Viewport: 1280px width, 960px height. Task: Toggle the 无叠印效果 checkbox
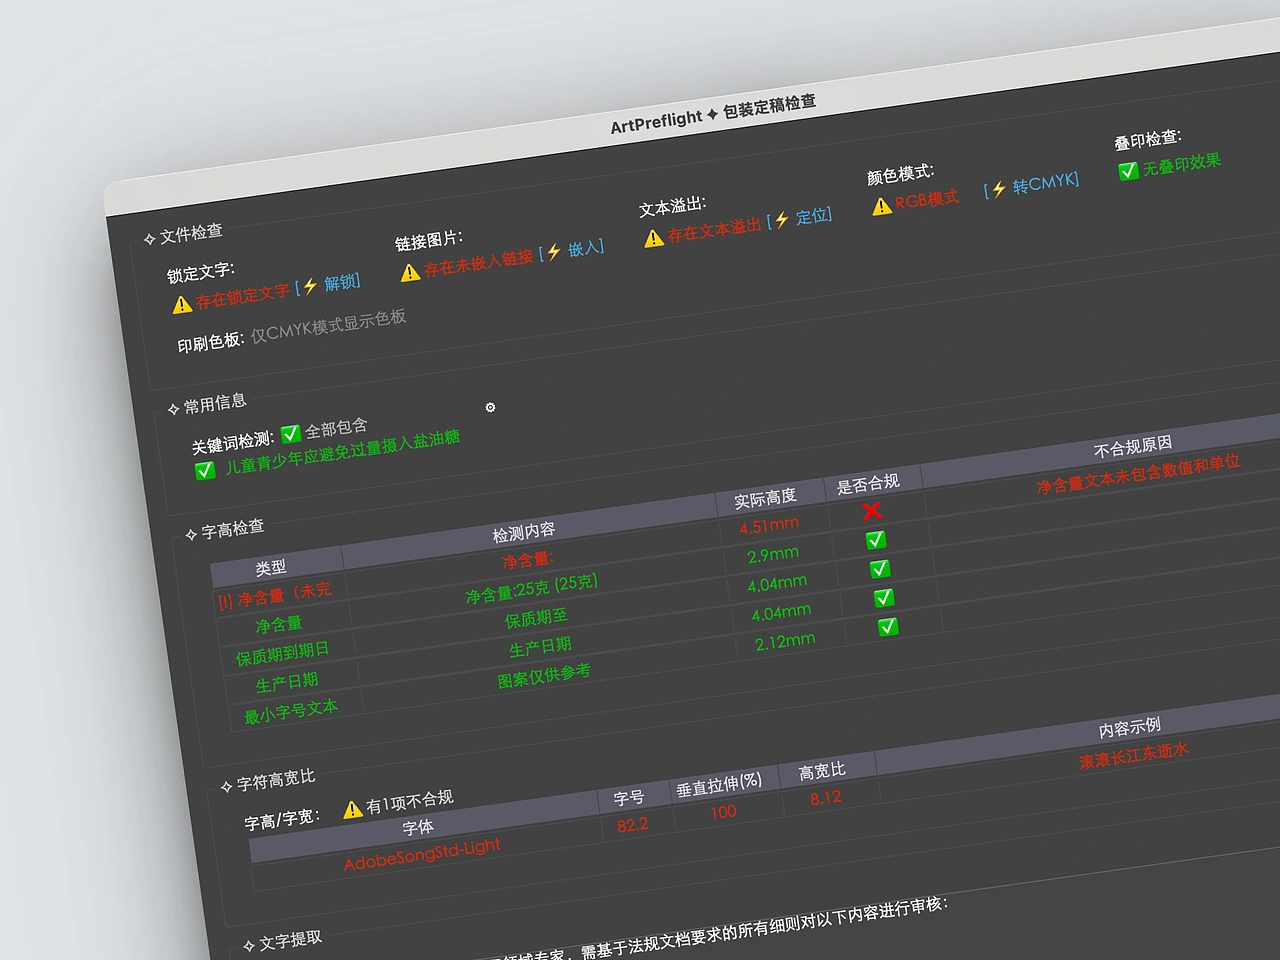point(1128,171)
